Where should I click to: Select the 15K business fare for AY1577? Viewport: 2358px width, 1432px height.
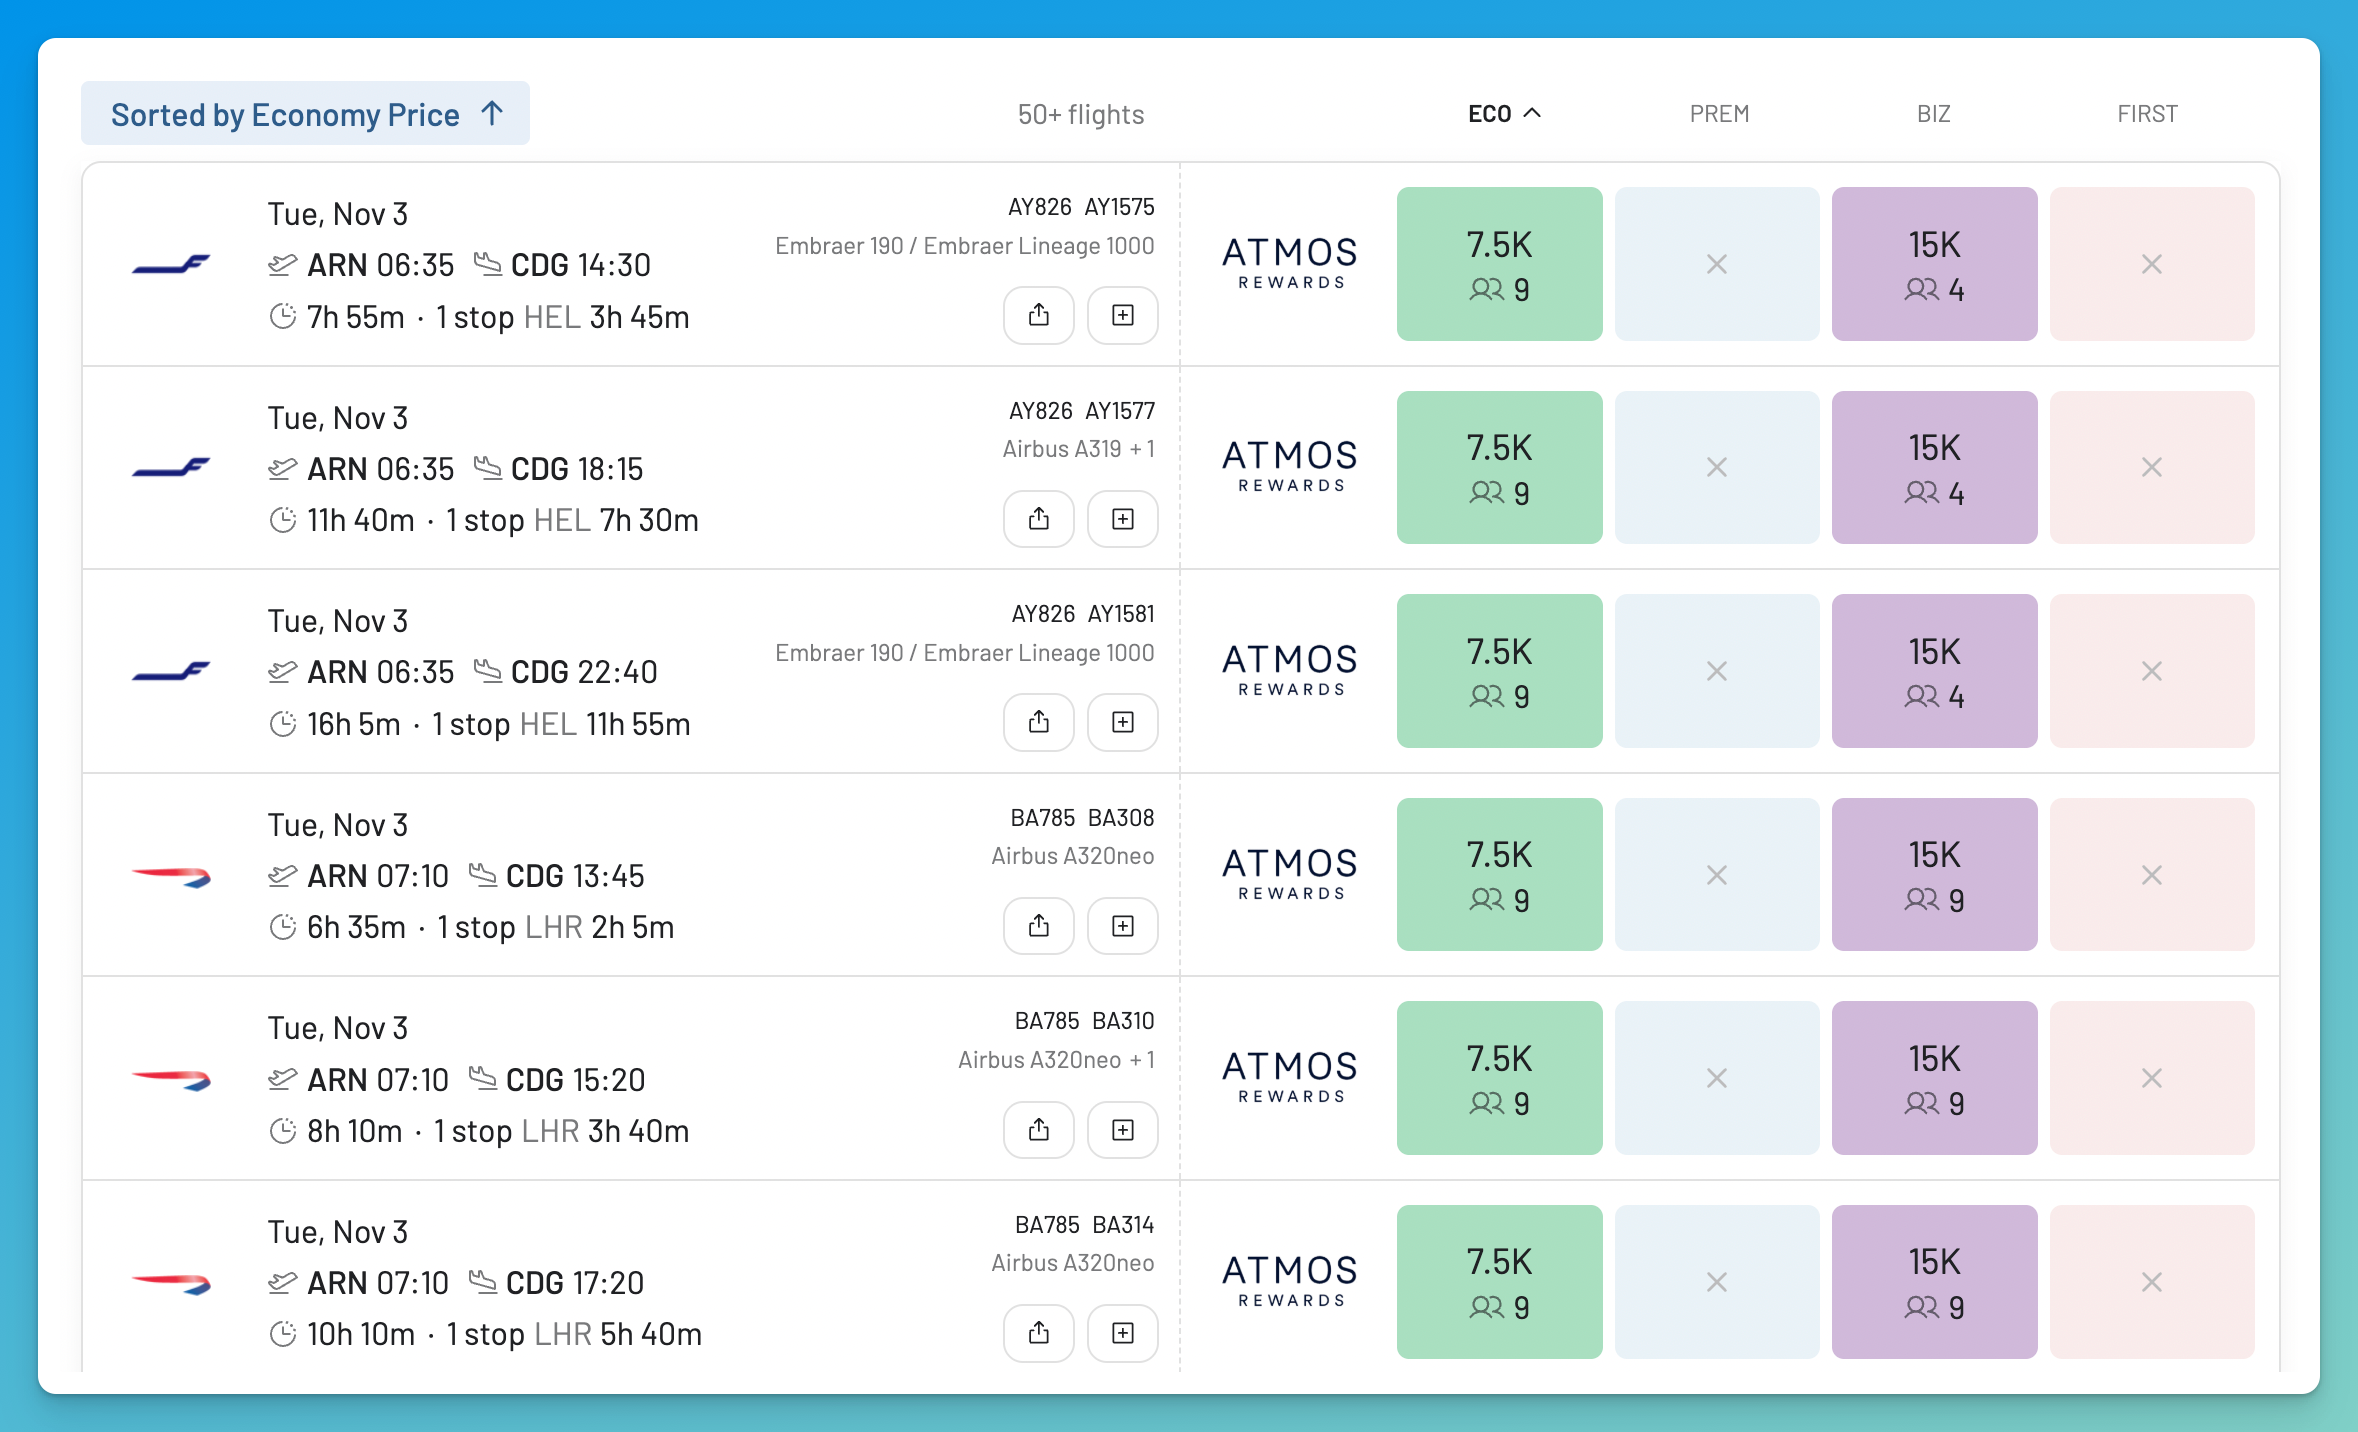click(1934, 467)
